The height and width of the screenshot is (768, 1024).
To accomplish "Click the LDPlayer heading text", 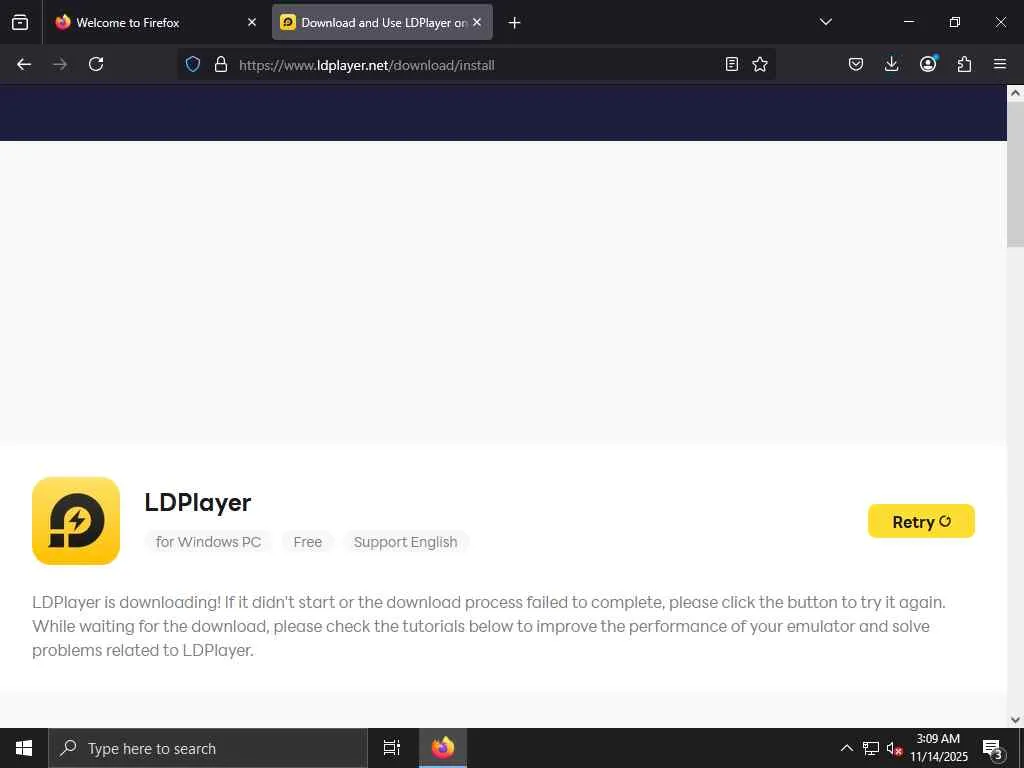I will click(197, 502).
